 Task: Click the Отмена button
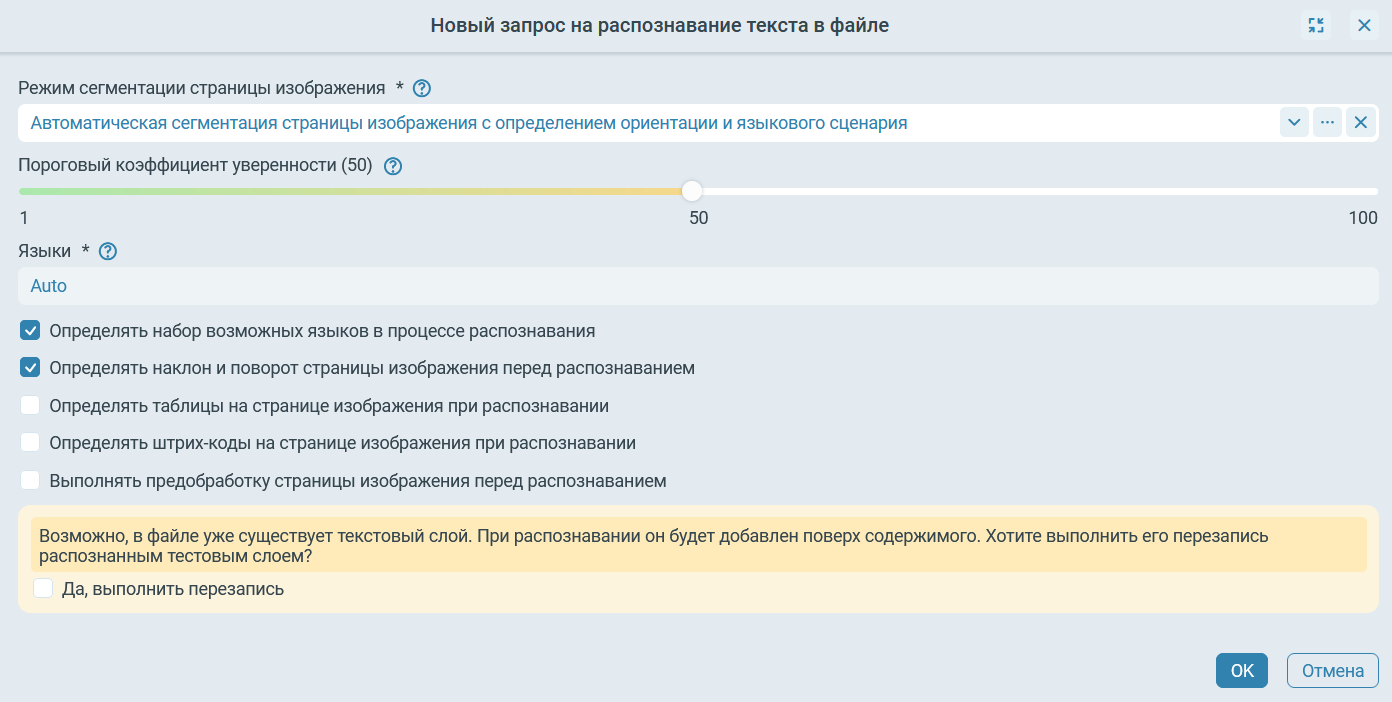pyautogui.click(x=1332, y=671)
